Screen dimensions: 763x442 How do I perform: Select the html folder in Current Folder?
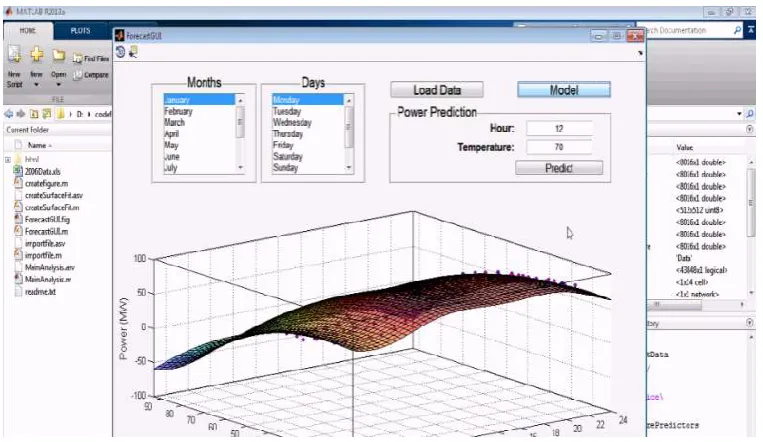[x=32, y=159]
